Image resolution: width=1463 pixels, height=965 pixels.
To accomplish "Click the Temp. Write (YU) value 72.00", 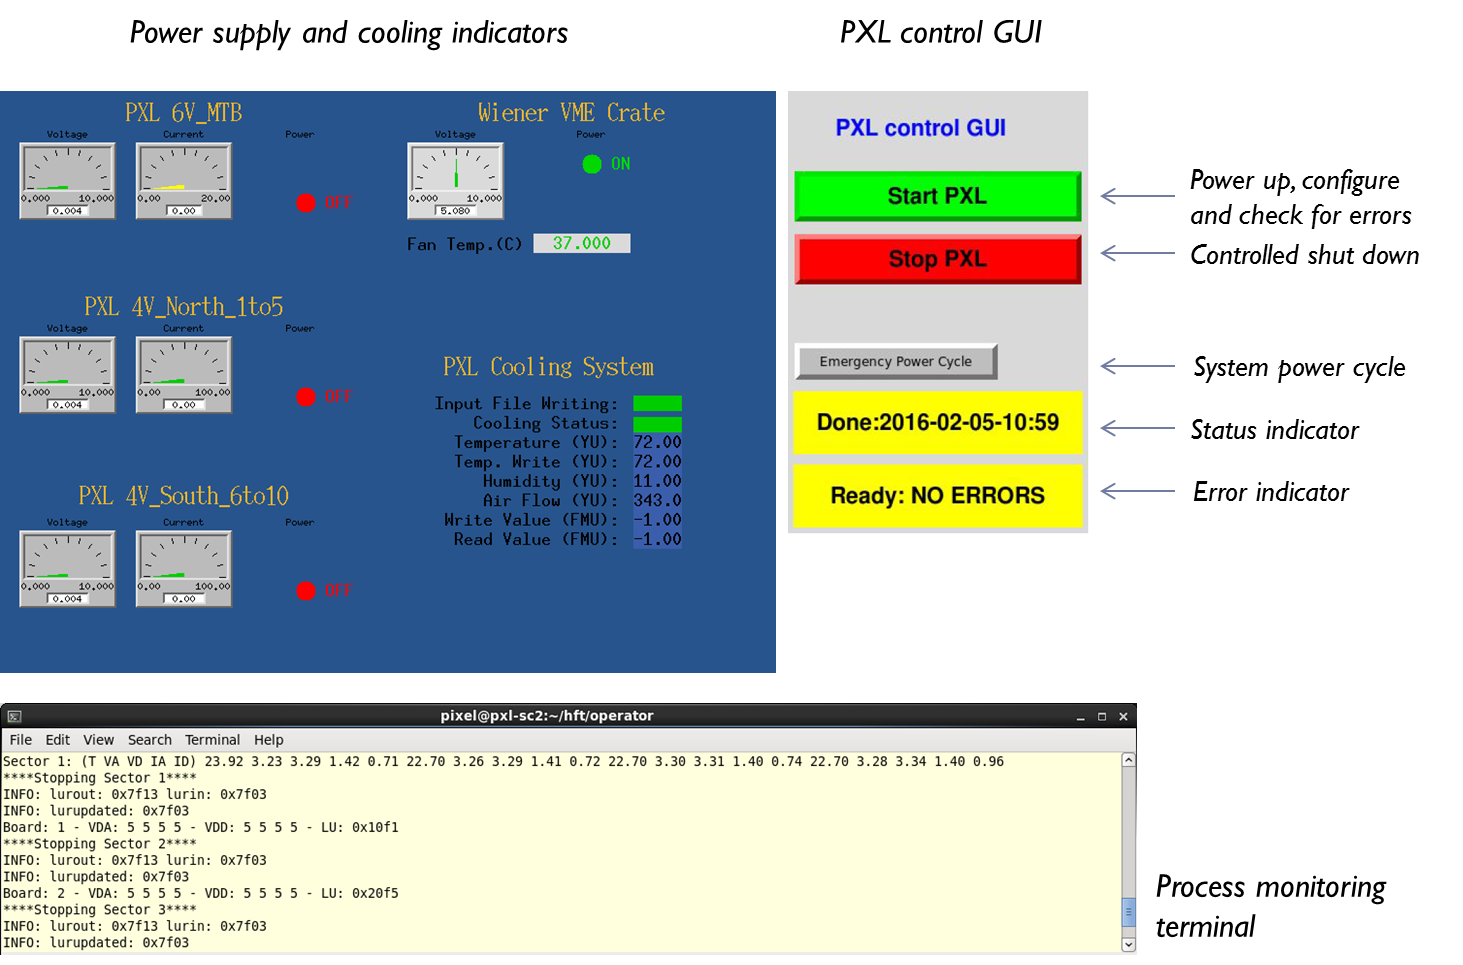I will tap(658, 462).
